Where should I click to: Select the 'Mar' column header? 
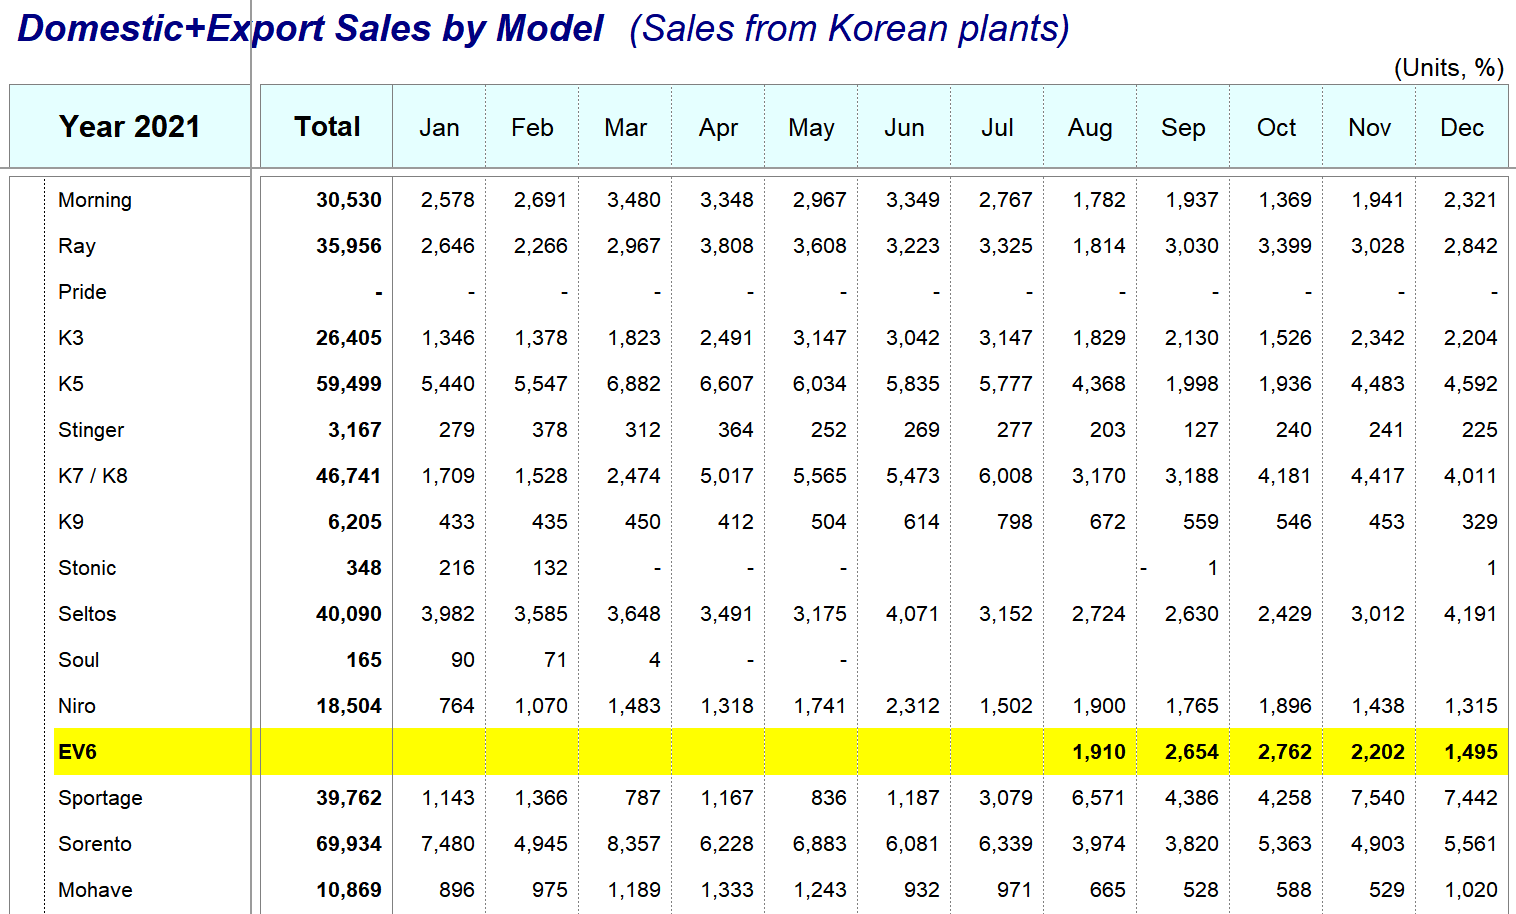(x=625, y=127)
